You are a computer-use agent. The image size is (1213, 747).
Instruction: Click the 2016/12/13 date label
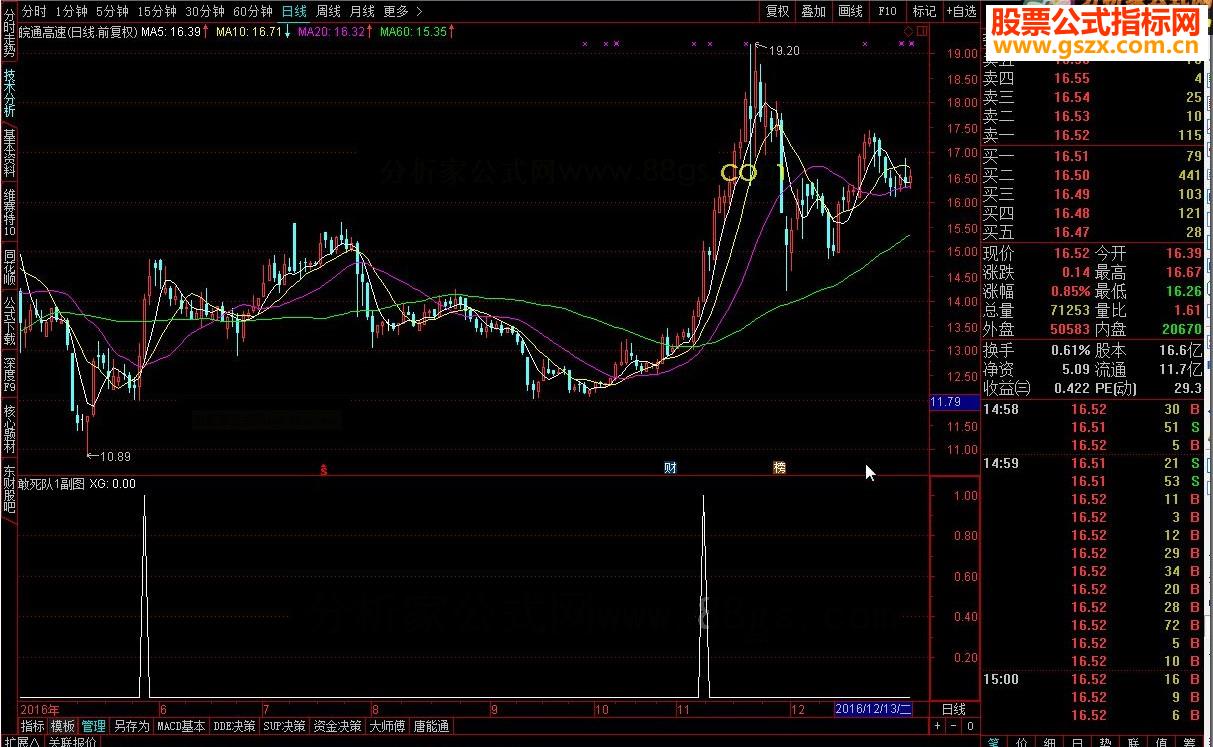[x=872, y=709]
